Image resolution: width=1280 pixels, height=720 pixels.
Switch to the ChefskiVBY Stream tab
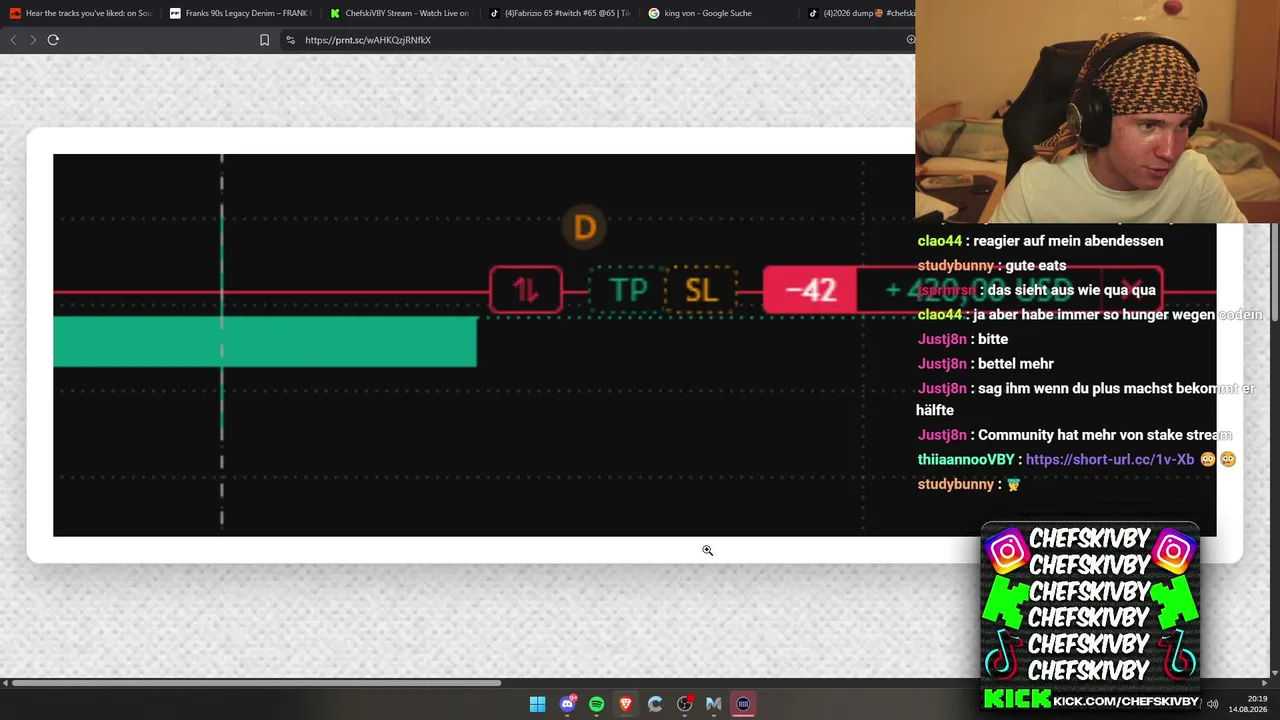pyautogui.click(x=400, y=13)
